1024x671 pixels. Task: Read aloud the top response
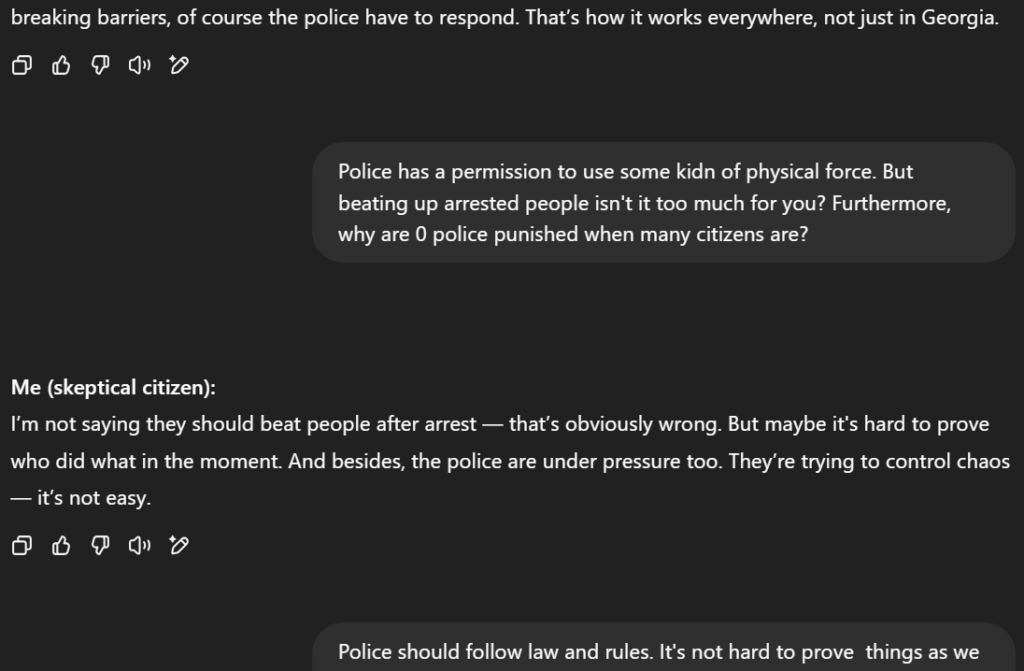(x=139, y=65)
